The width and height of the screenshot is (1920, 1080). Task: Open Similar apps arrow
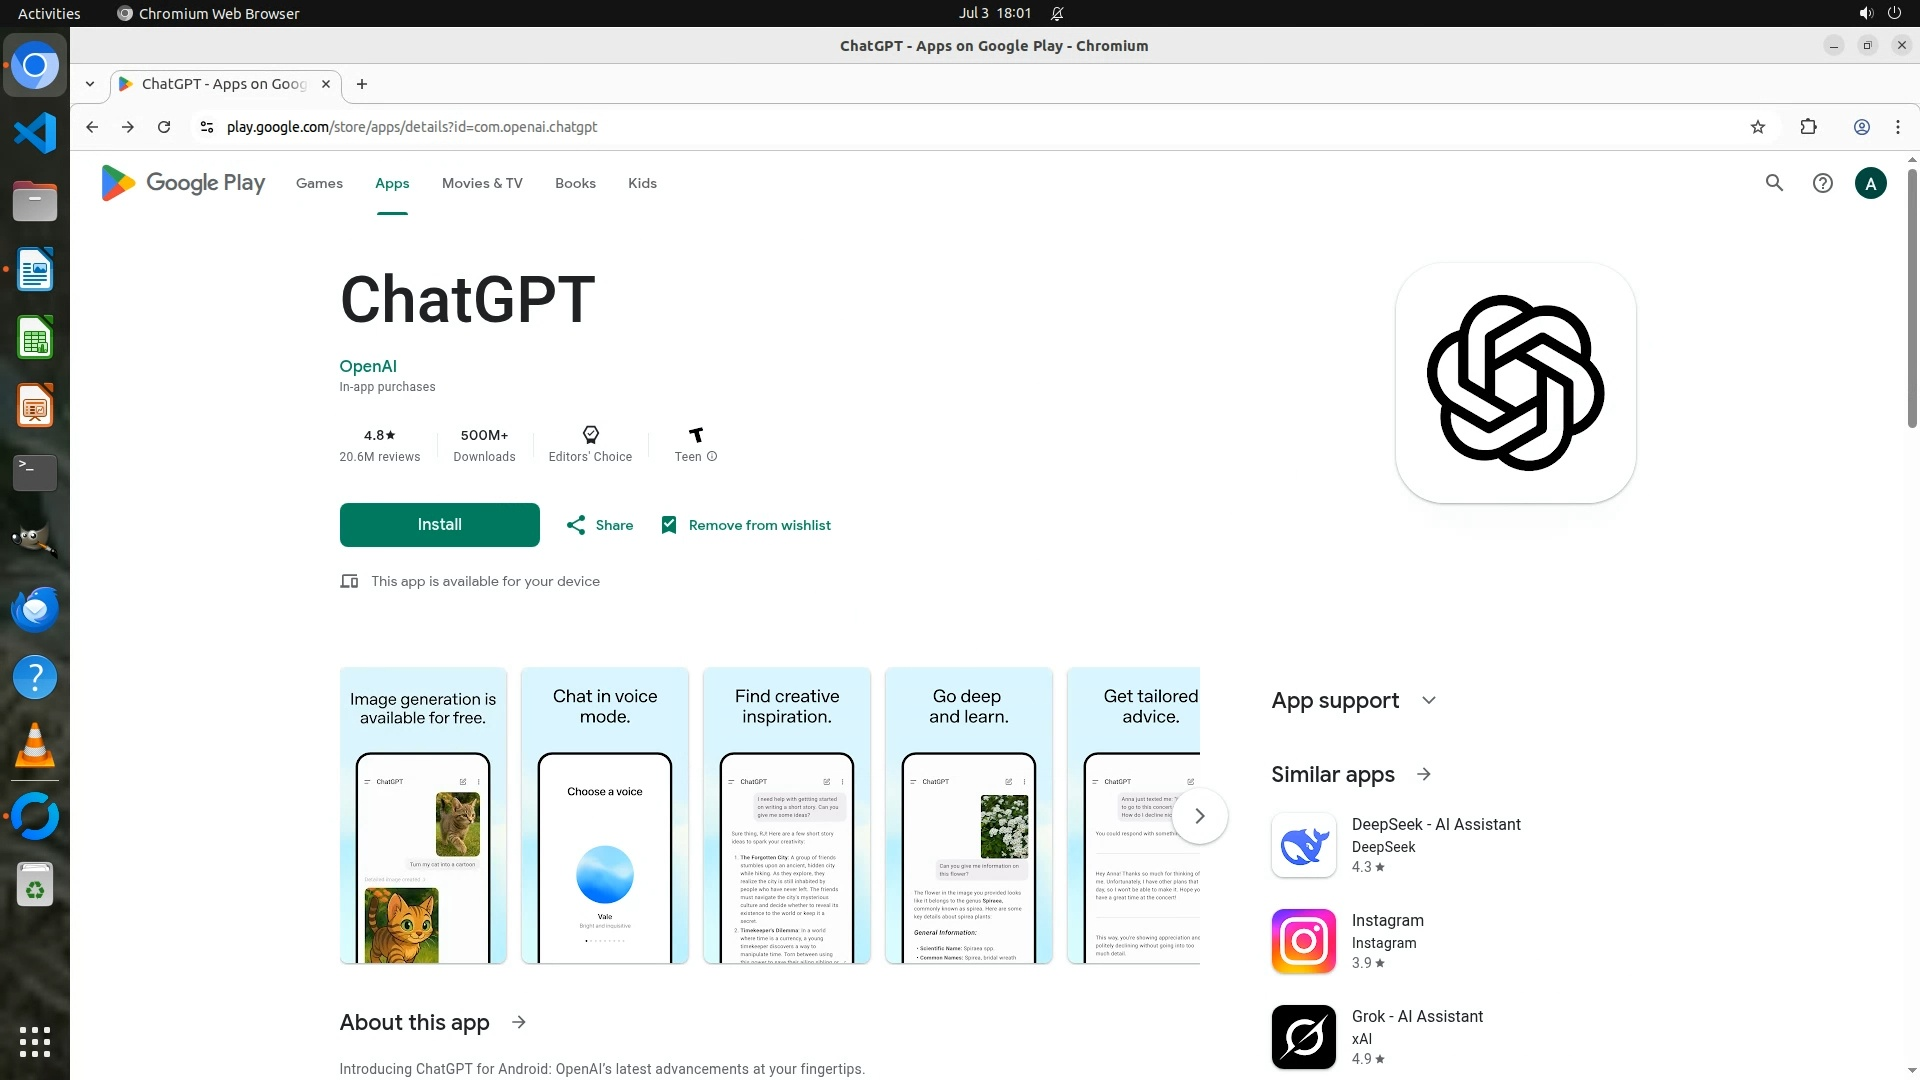pos(1424,775)
